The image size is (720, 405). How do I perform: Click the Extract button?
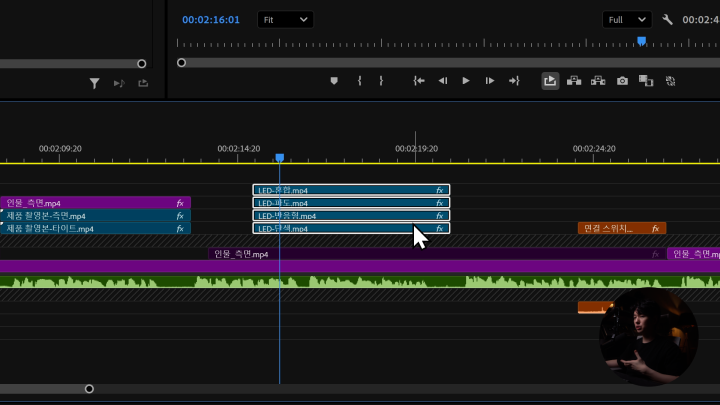click(x=598, y=81)
